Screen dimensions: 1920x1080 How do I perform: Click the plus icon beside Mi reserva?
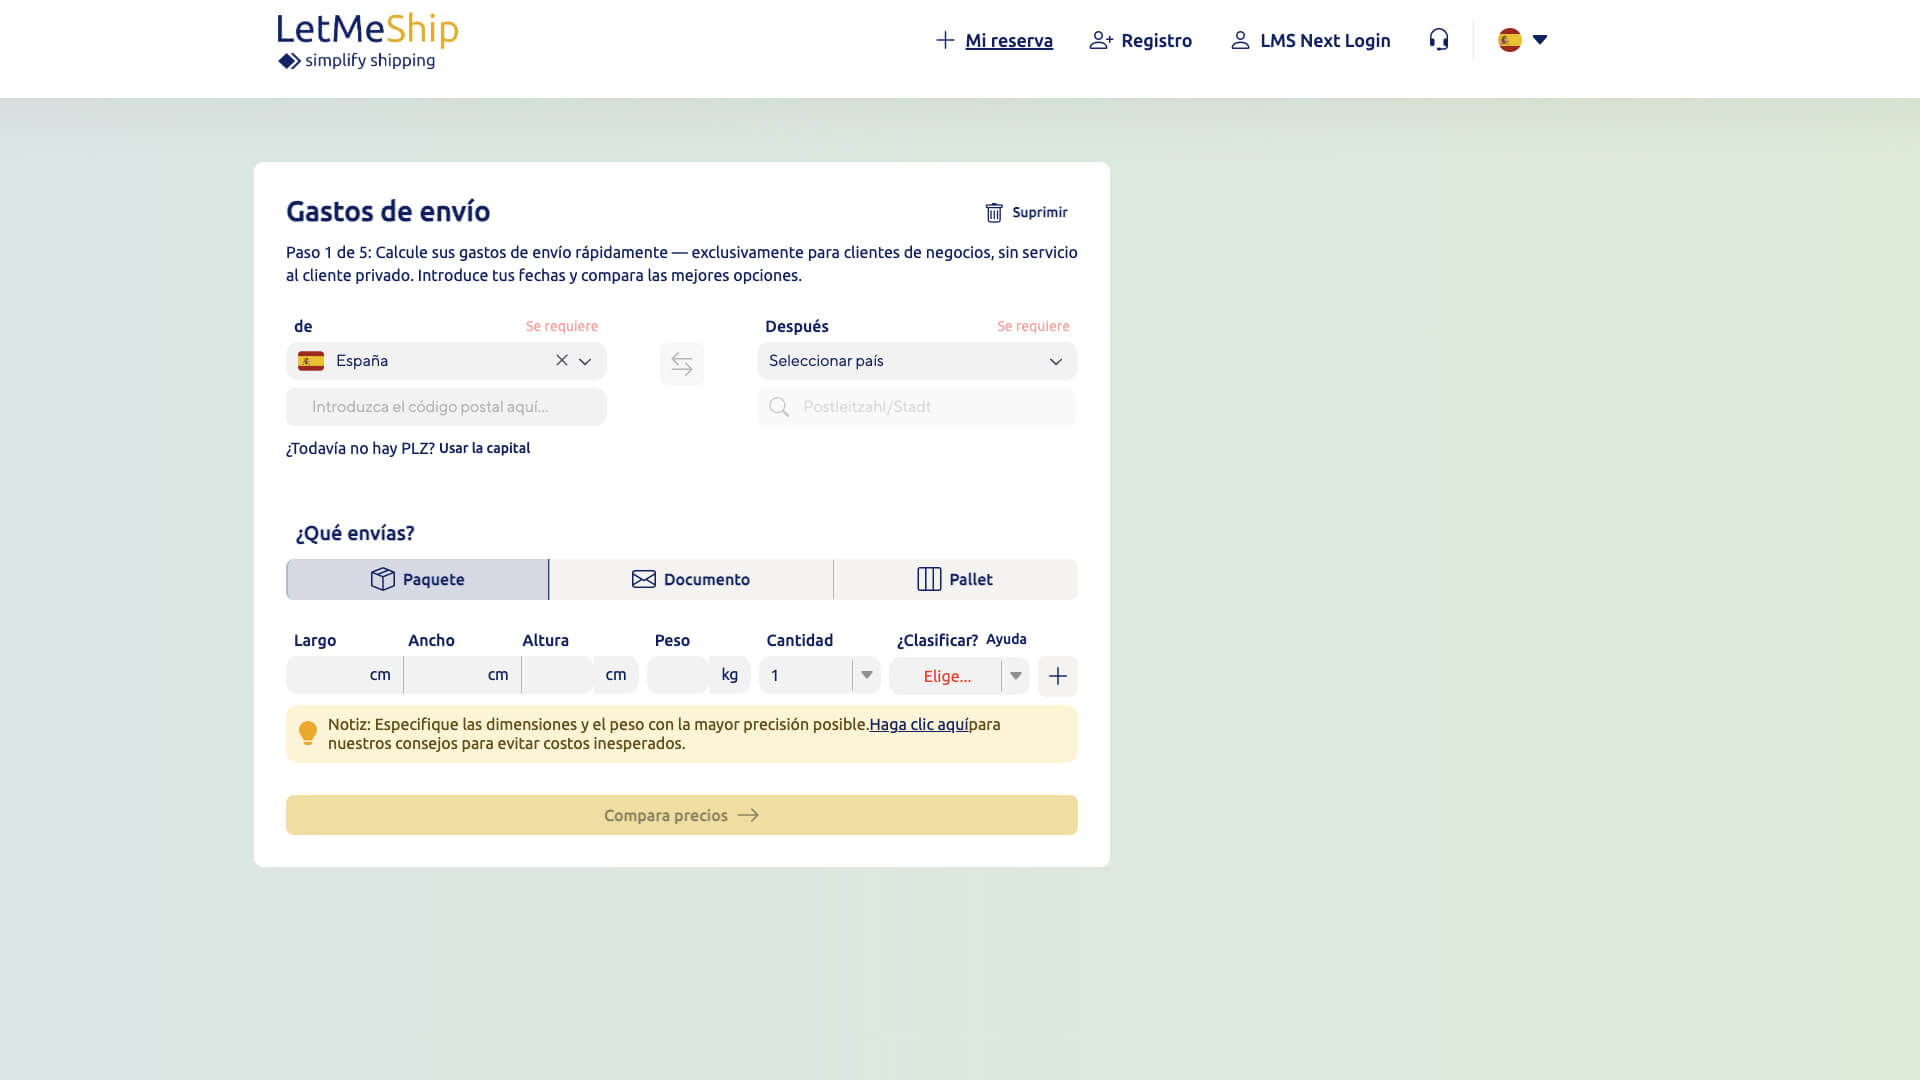tap(944, 40)
